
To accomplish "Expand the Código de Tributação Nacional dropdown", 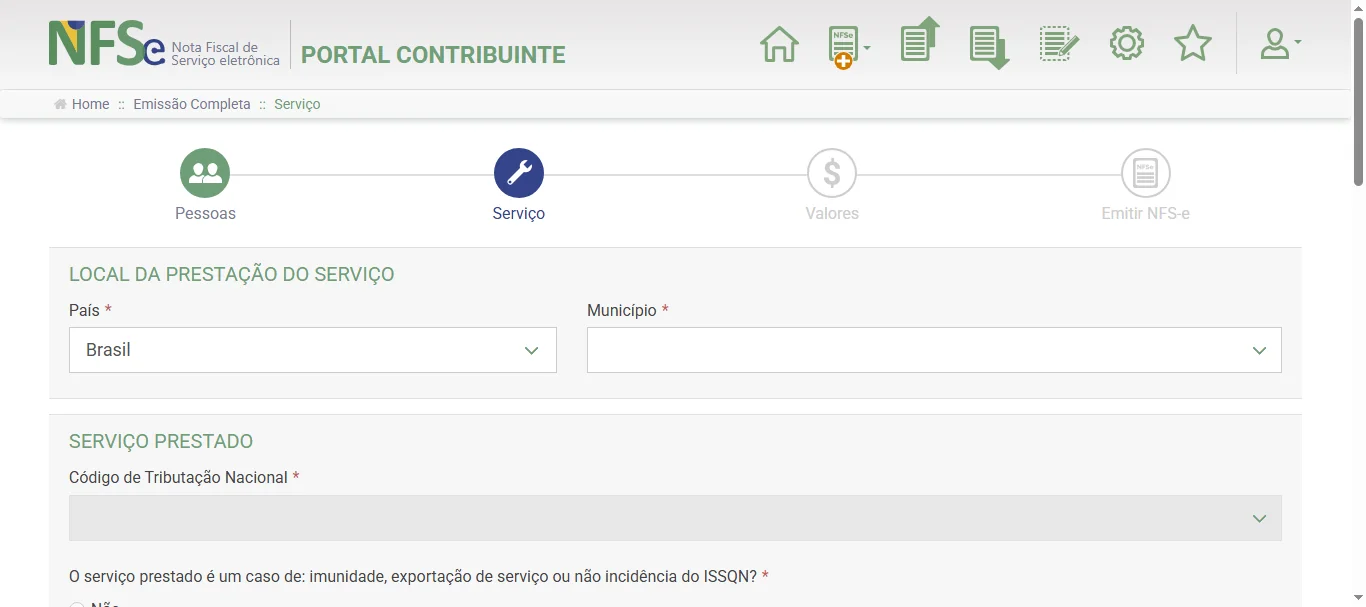I will [674, 517].
